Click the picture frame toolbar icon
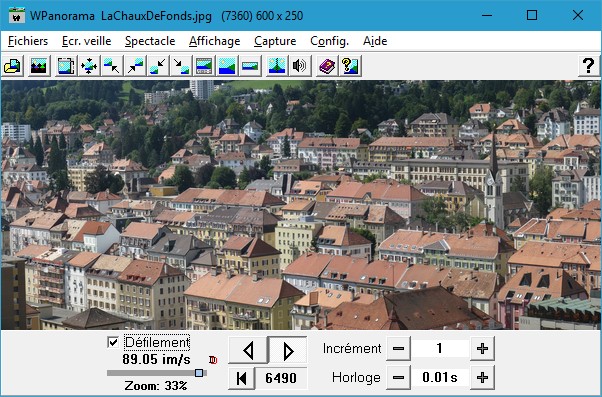This screenshot has height=397, width=602. (66, 66)
